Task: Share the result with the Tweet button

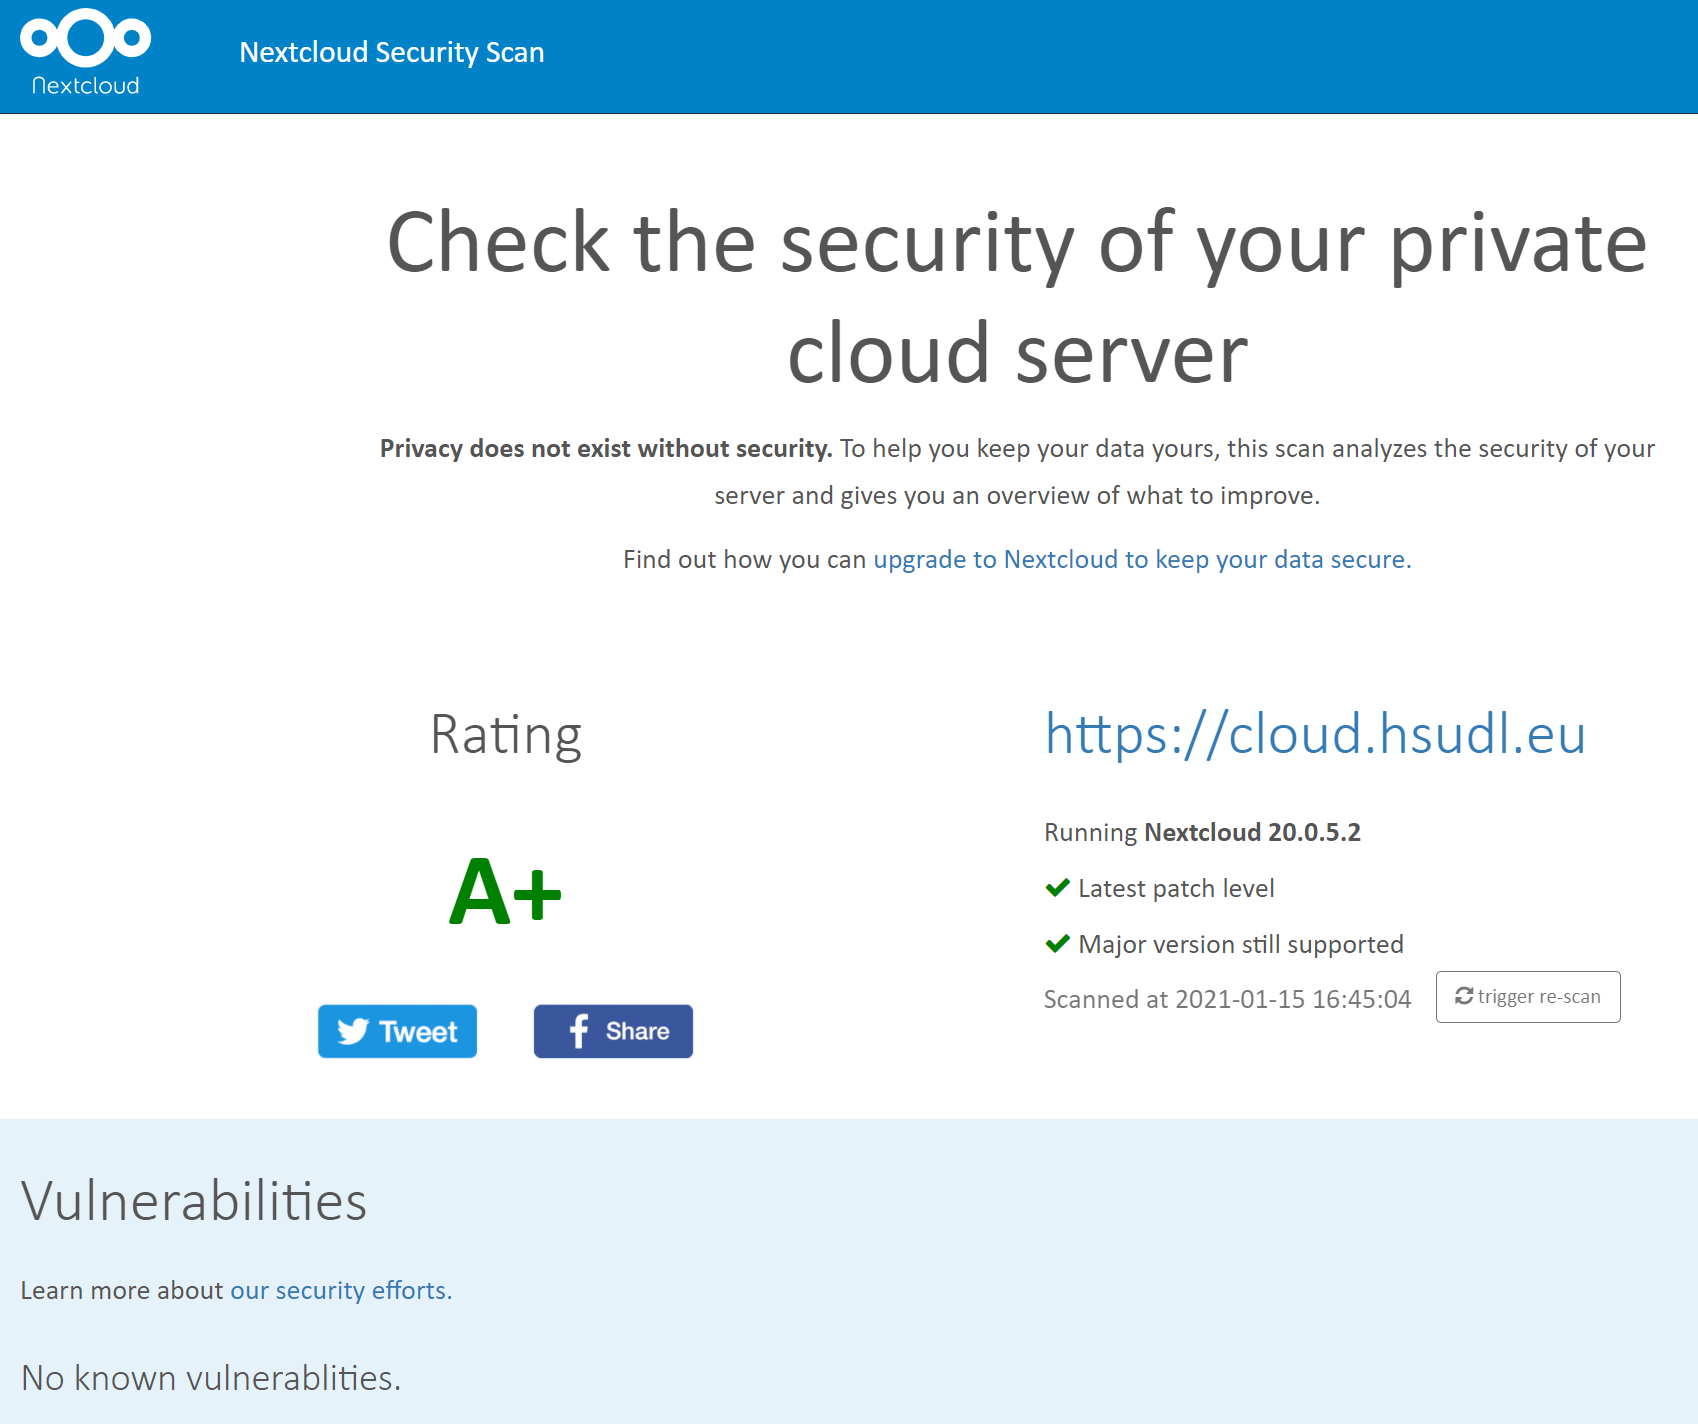Action: tap(397, 1031)
